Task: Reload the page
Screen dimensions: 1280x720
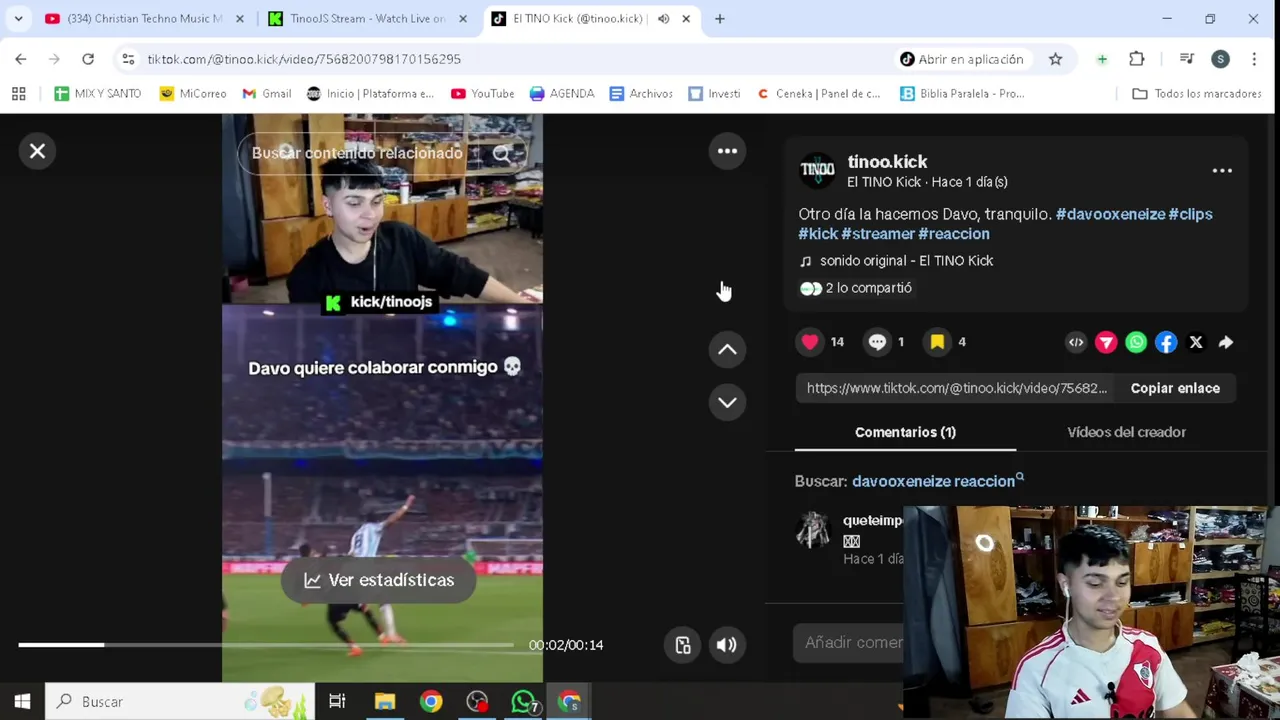Action: pyautogui.click(x=88, y=59)
